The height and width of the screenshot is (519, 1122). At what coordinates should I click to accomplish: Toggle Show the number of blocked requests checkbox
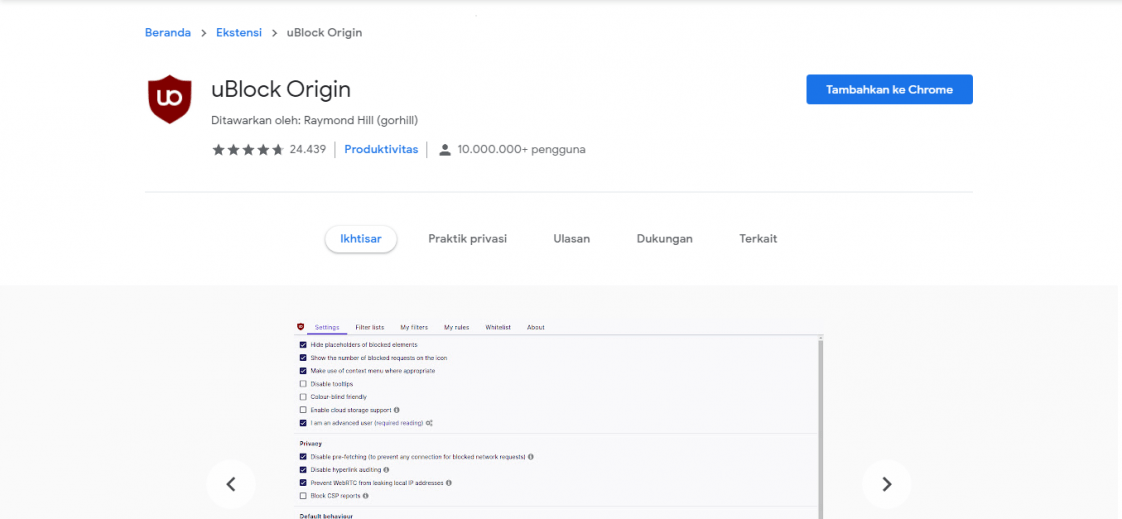[x=303, y=358]
